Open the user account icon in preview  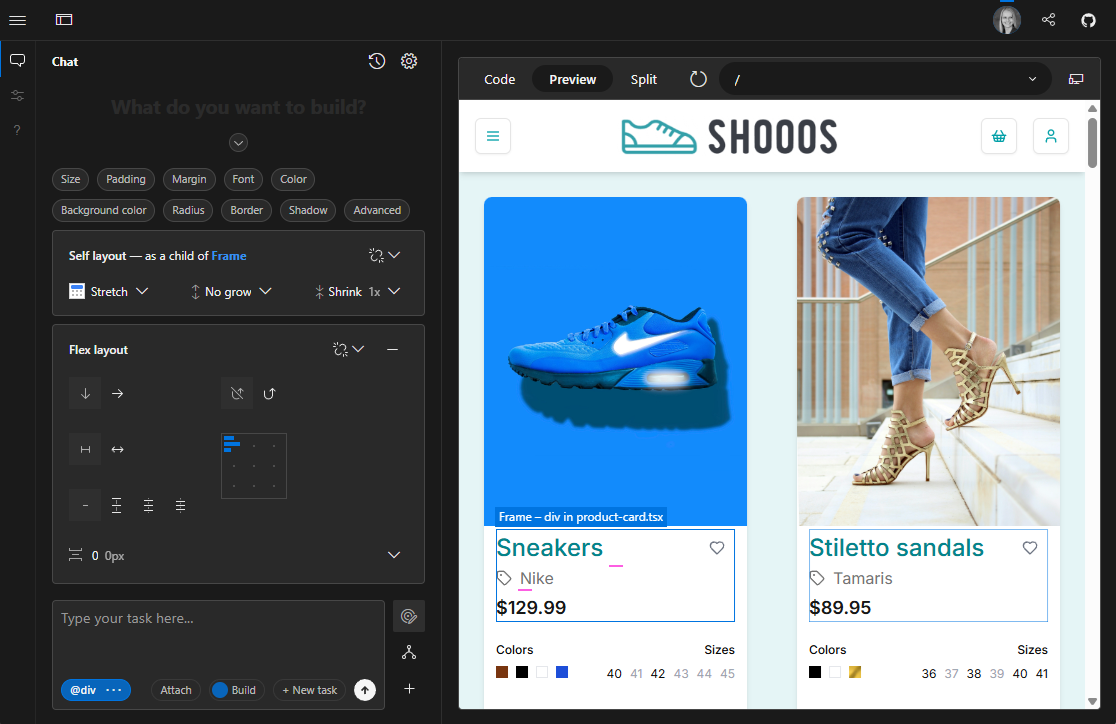[x=1051, y=136]
